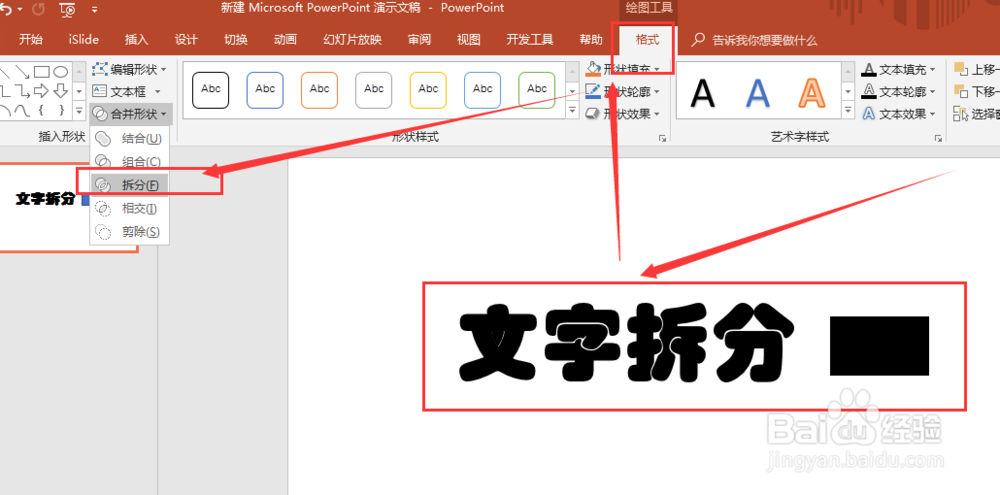Apply the blue fill WordArt style A
The width and height of the screenshot is (1000, 495).
coord(758,92)
